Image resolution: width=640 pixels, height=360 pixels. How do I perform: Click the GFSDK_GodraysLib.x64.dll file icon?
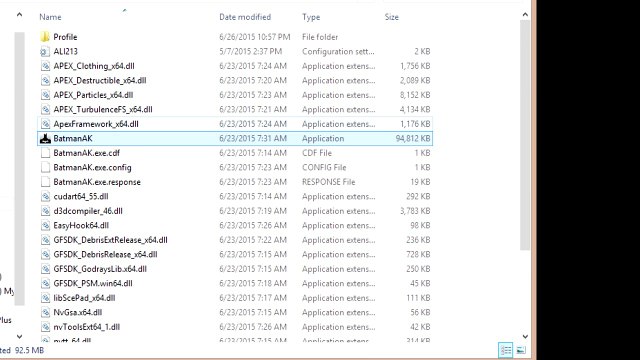[x=45, y=269]
